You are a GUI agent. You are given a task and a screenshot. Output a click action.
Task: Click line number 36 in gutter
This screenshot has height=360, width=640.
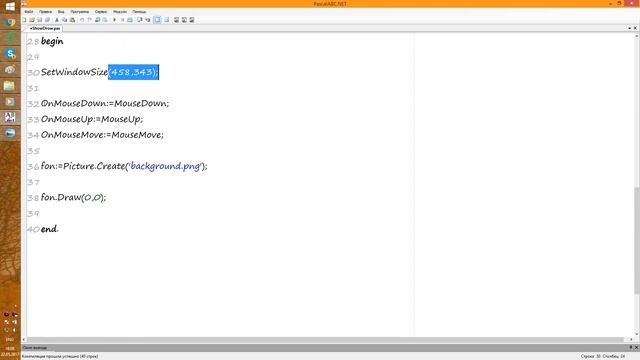pyautogui.click(x=33, y=167)
